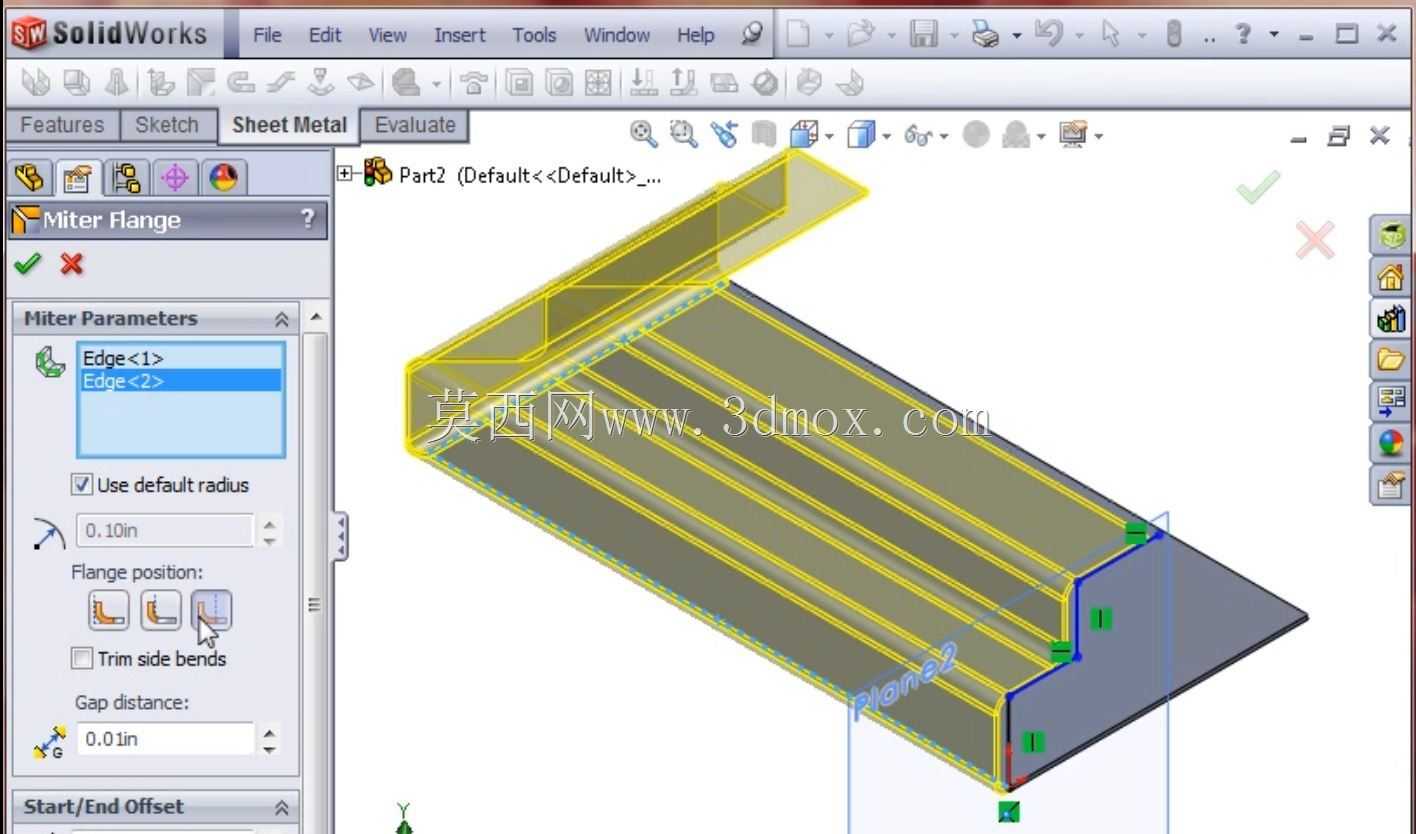1416x834 pixels.
Task: Select Bend Outside flange position
Action: tap(212, 611)
